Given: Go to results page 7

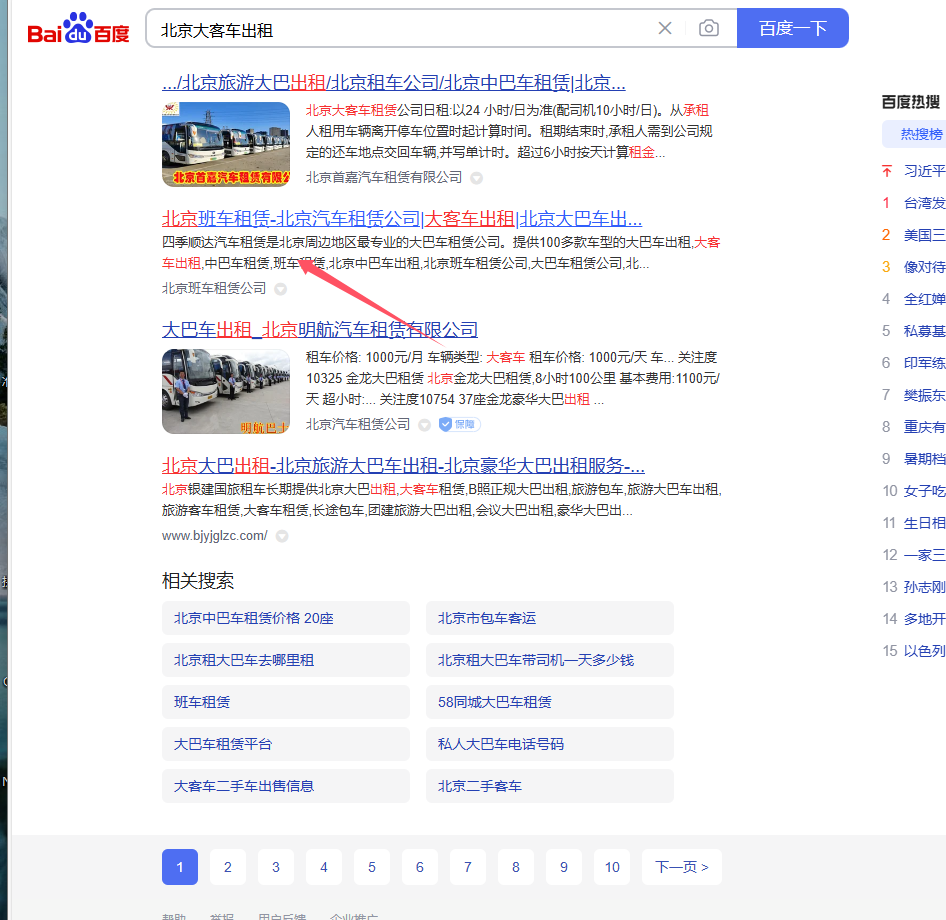Looking at the screenshot, I should pos(468,867).
